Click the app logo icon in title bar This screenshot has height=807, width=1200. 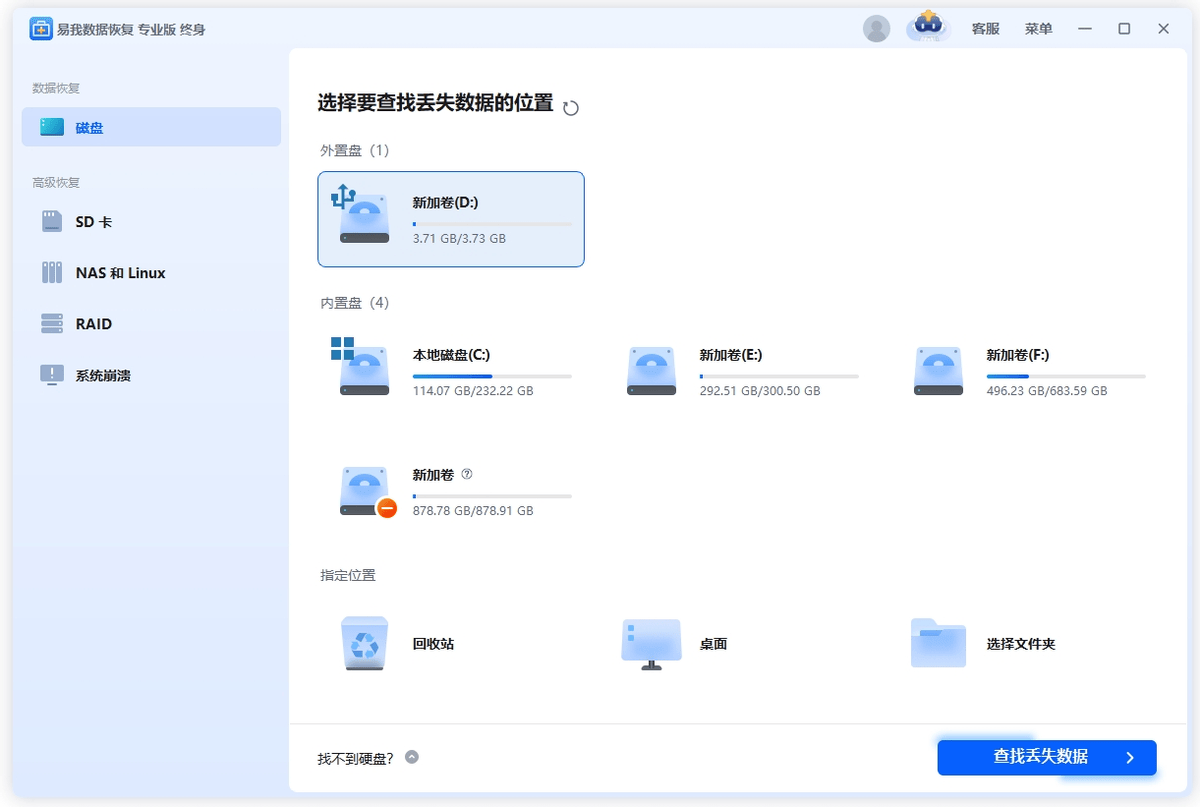[41, 29]
